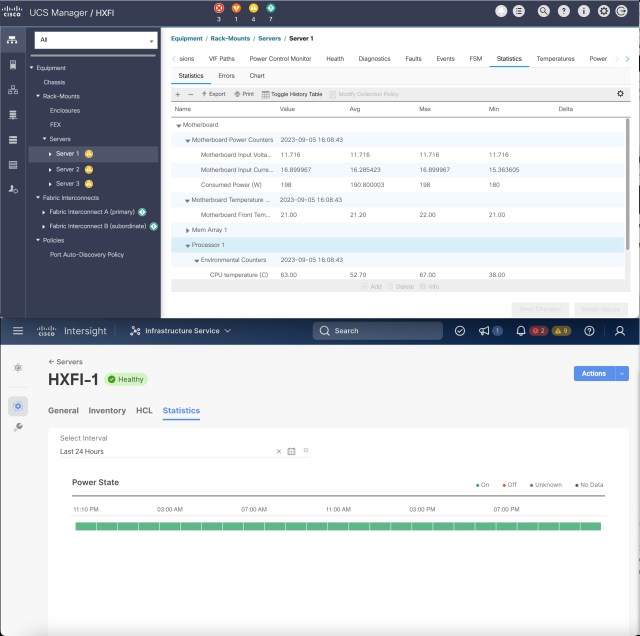640x636 pixels.
Task: Click the Intersight help question icon
Action: tap(589, 331)
